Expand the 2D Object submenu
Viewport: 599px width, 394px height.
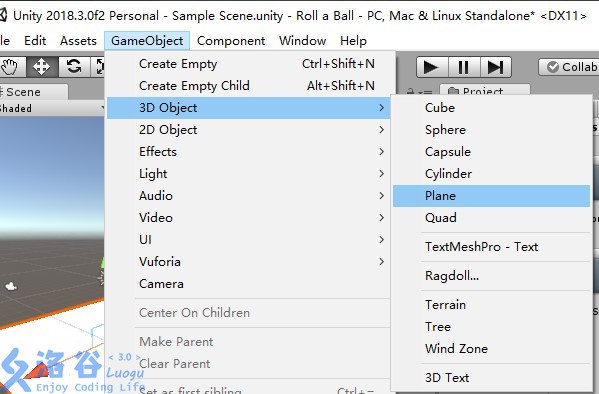tap(248, 130)
